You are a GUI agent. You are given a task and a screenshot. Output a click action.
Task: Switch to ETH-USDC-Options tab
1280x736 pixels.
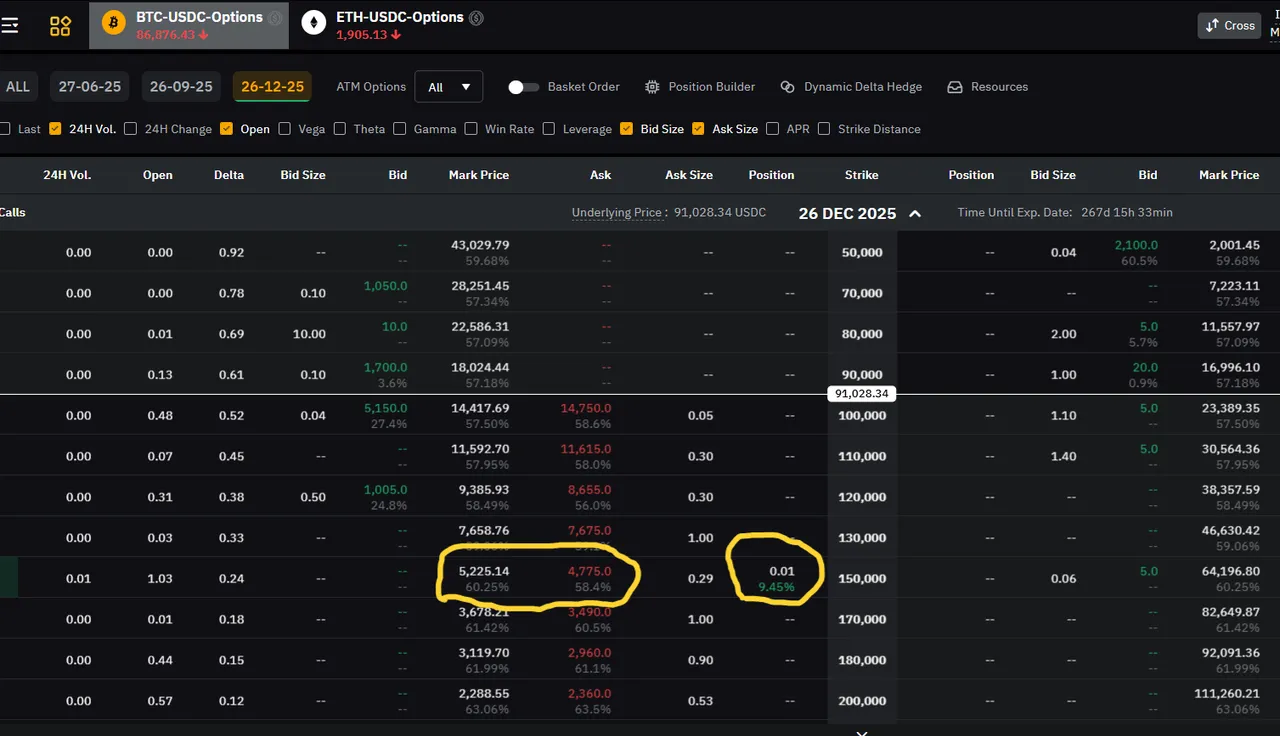pos(392,25)
